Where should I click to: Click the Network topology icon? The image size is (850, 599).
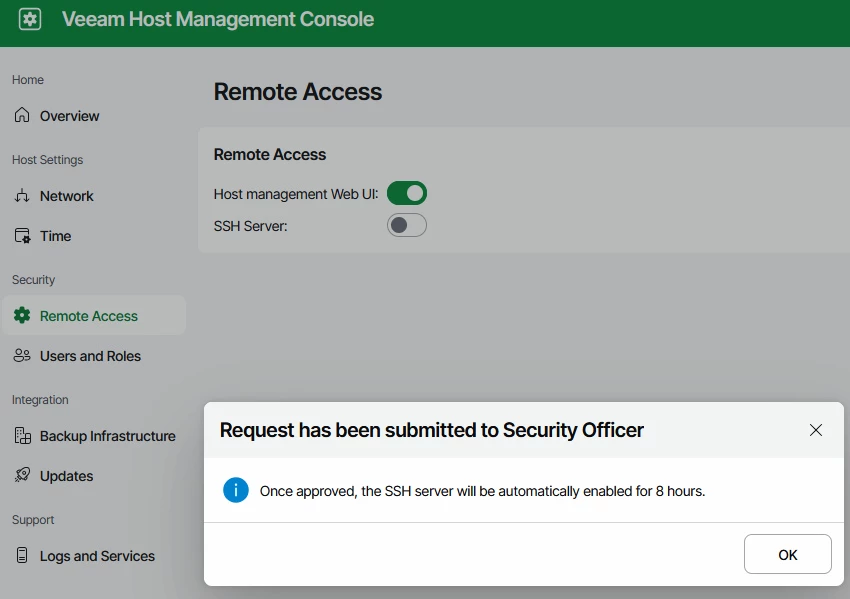[22, 196]
